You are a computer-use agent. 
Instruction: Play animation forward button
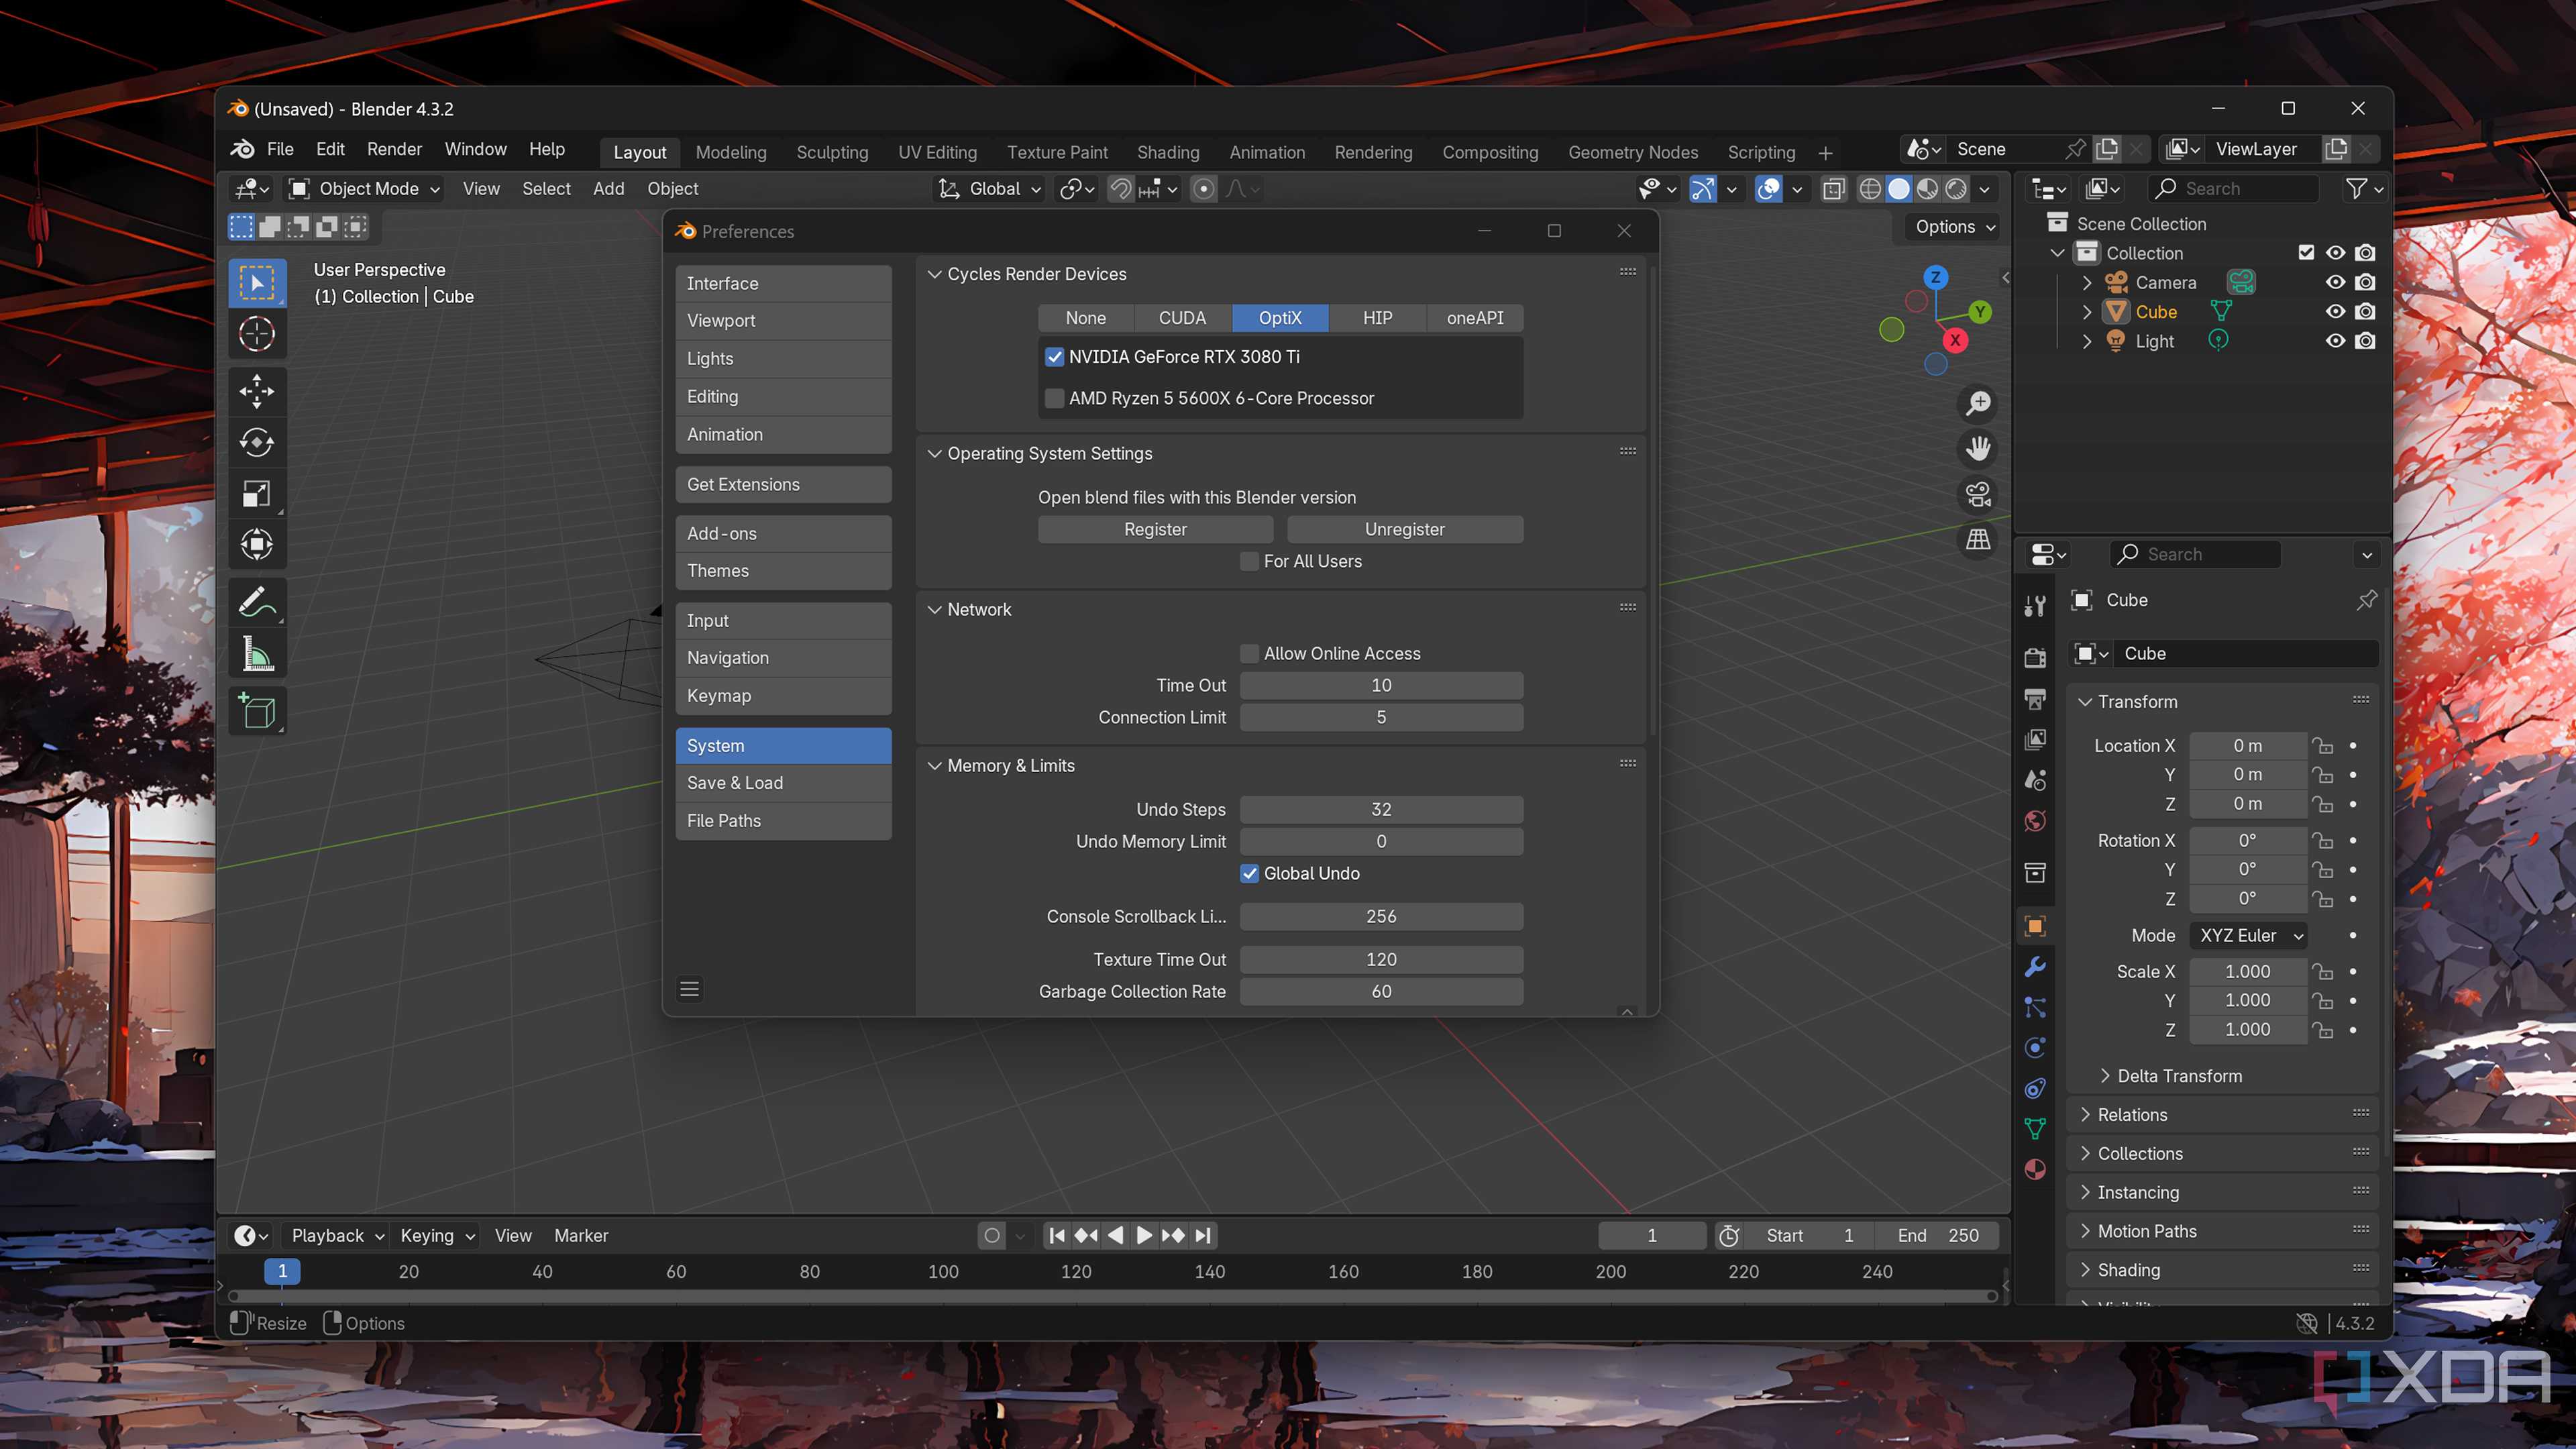tap(1144, 1235)
